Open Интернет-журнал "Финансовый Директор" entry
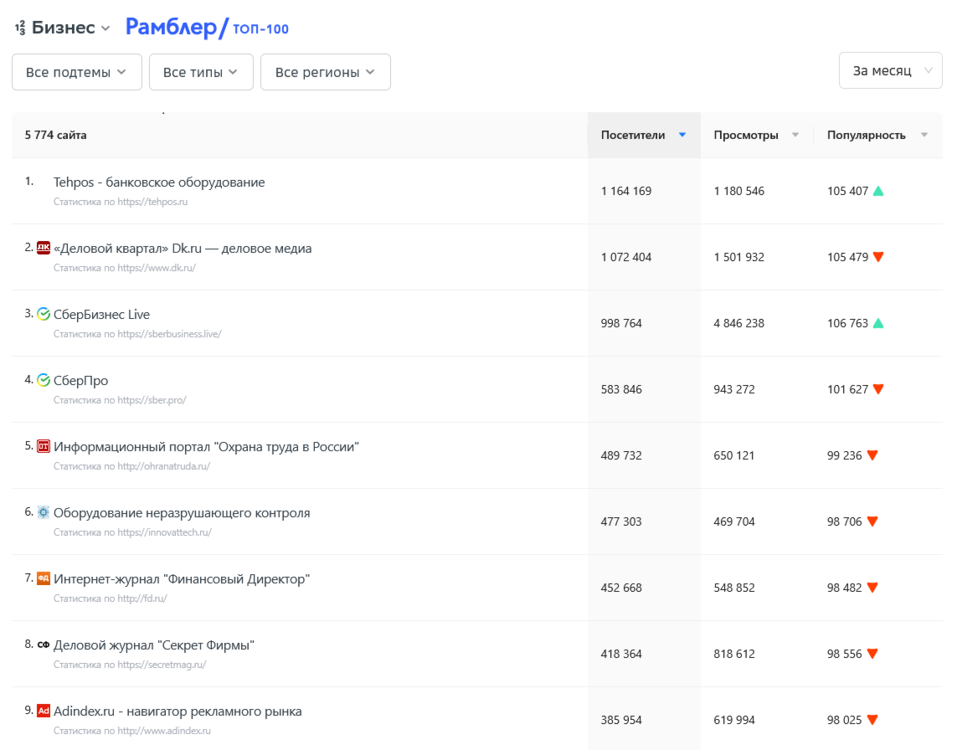The width and height of the screenshot is (957, 750). [x=182, y=579]
